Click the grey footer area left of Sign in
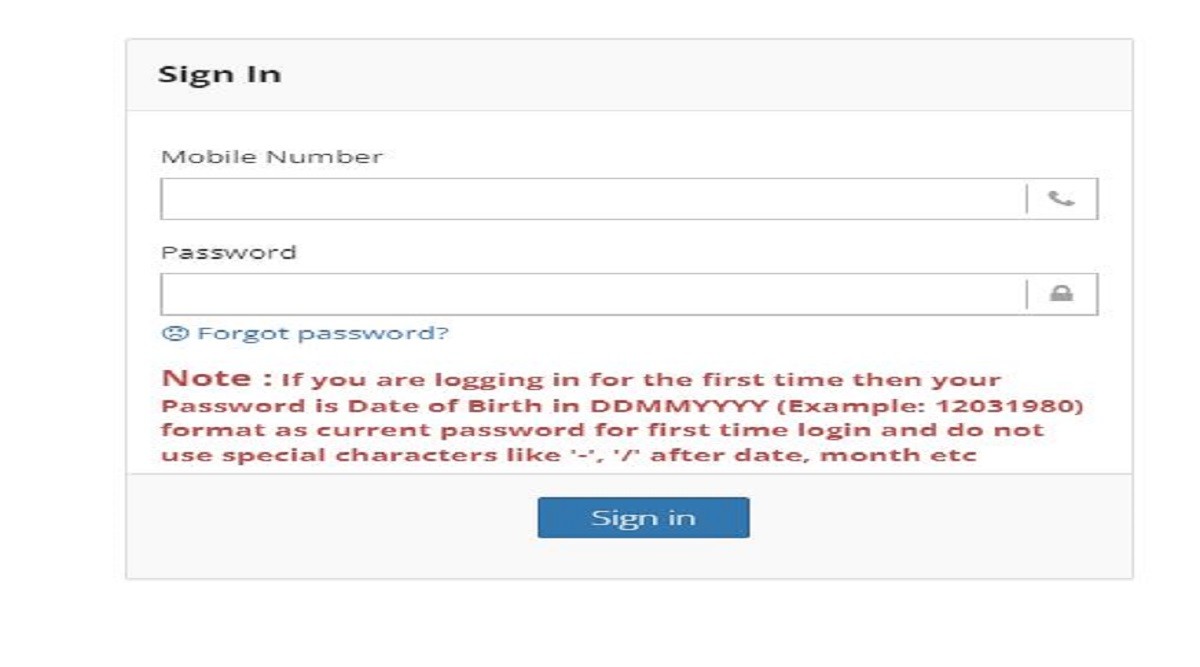This screenshot has height=667, width=1200. pos(330,525)
